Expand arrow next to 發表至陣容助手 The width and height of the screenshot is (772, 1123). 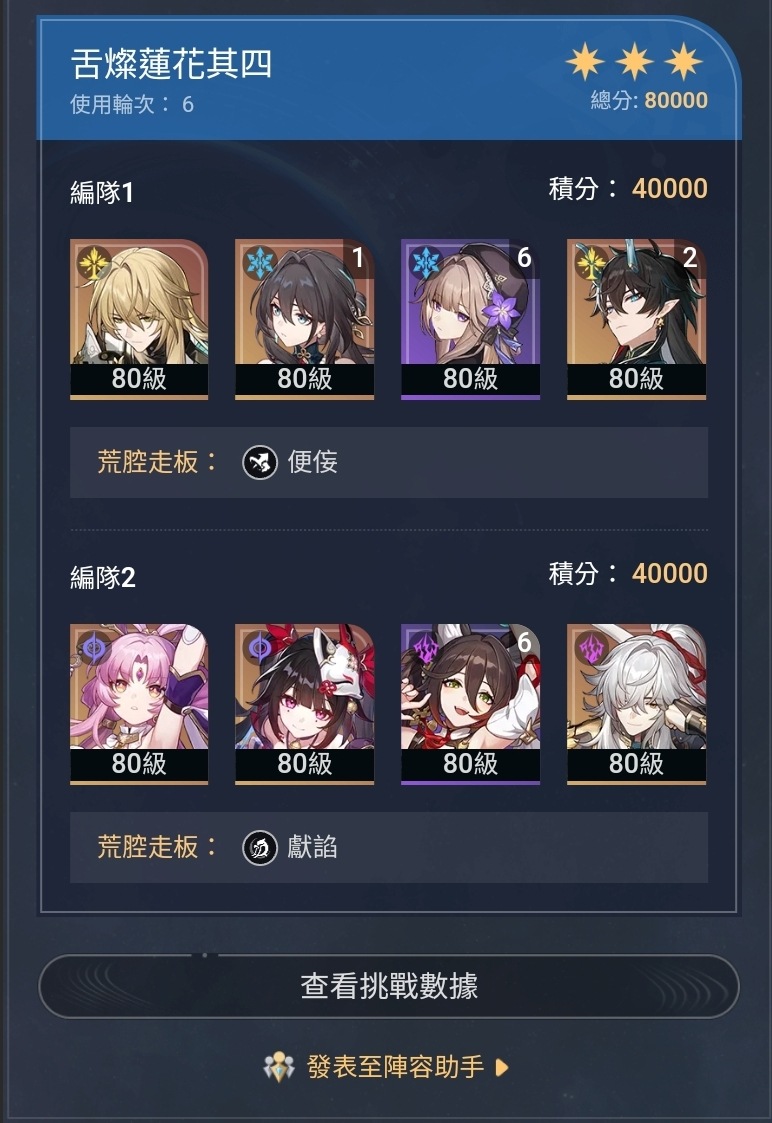(502, 1068)
